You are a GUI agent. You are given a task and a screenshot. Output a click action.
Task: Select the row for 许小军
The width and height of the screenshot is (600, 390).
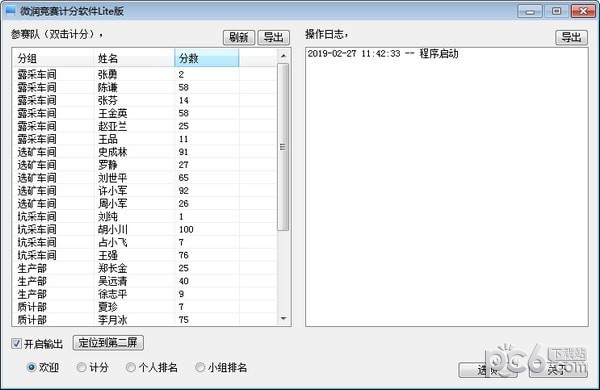145,191
